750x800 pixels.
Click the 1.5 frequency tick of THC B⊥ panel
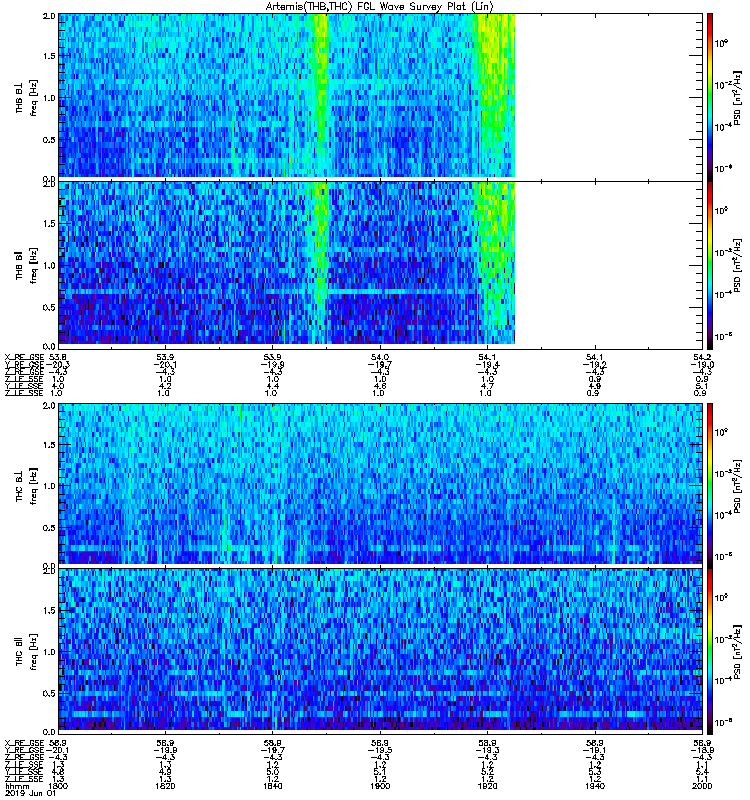(49, 445)
